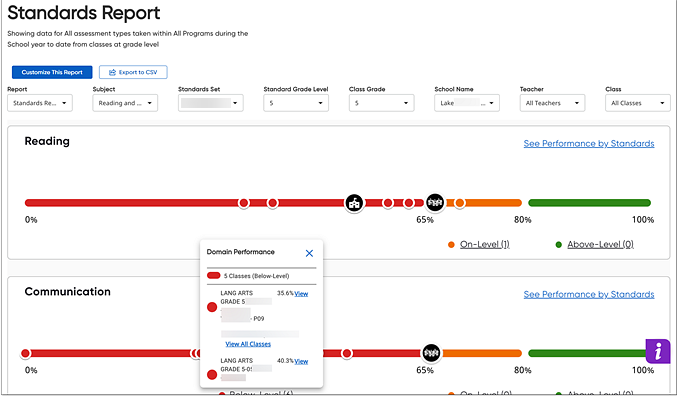Click the first red class dot on Reading bar
Image resolution: width=677 pixels, height=396 pixels.
[x=244, y=203]
